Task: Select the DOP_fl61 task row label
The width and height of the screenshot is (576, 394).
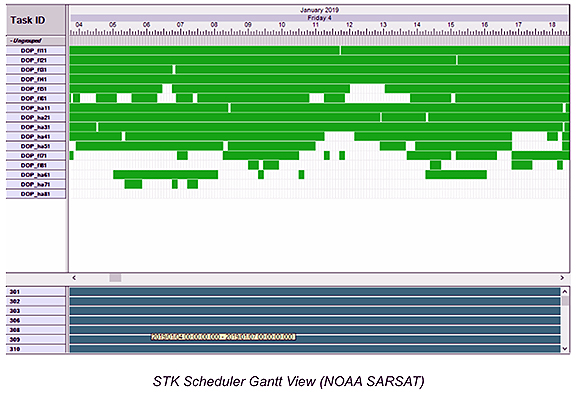Action: (x=36, y=98)
